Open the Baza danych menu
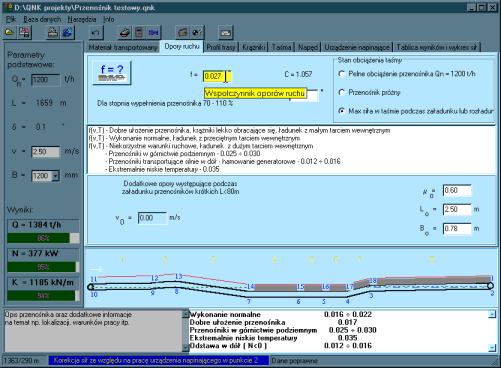Screen dimensions: 501x368 [x=42, y=19]
